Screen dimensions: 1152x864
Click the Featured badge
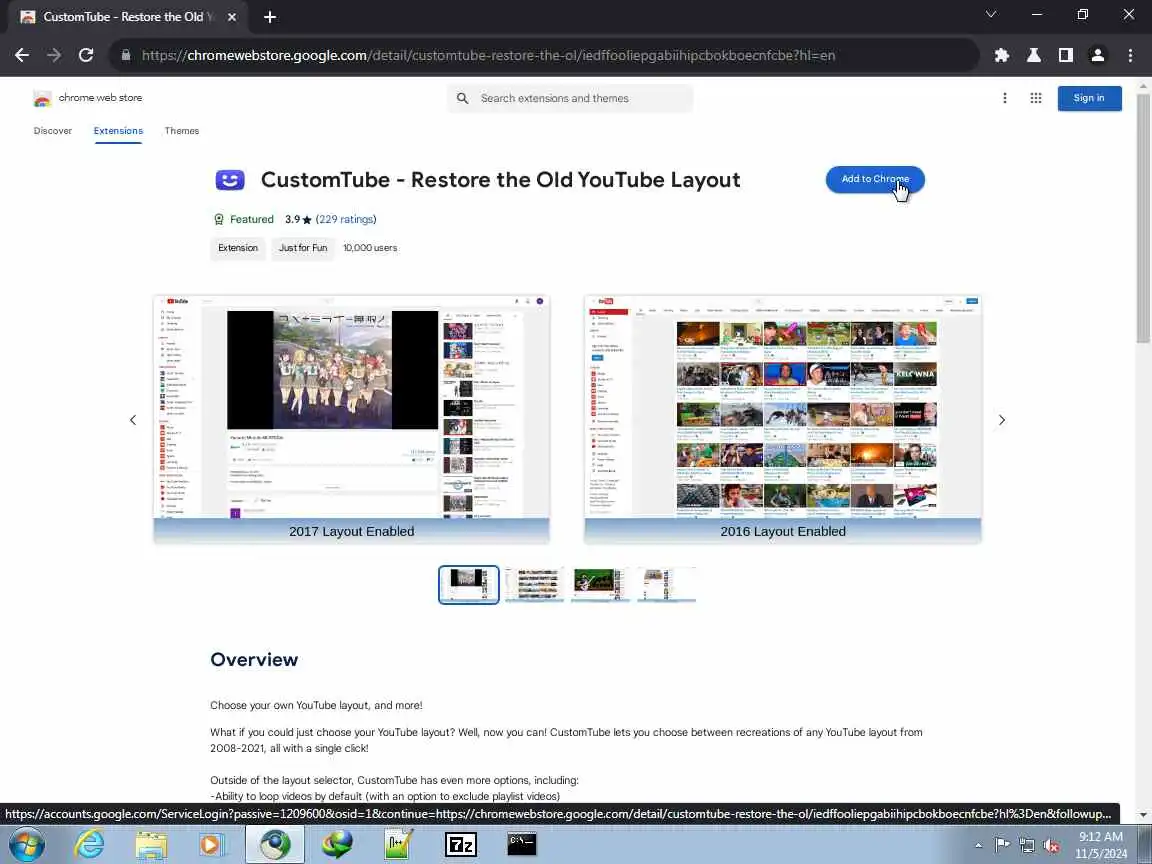[x=244, y=219]
